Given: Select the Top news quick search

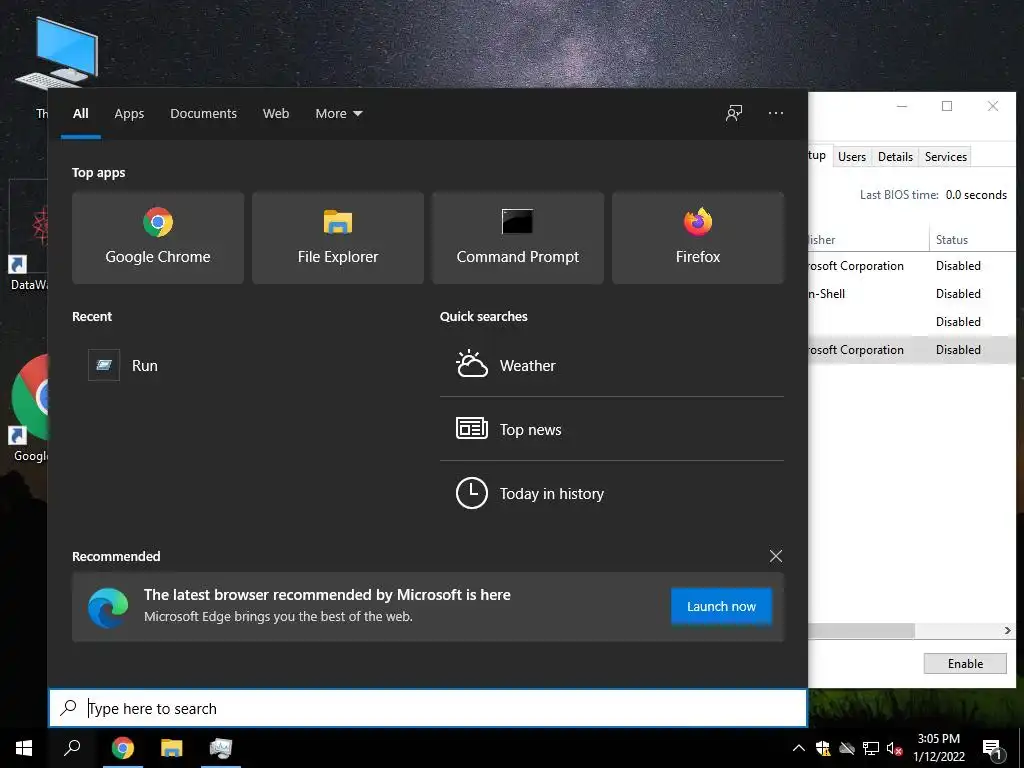Looking at the screenshot, I should [x=612, y=429].
